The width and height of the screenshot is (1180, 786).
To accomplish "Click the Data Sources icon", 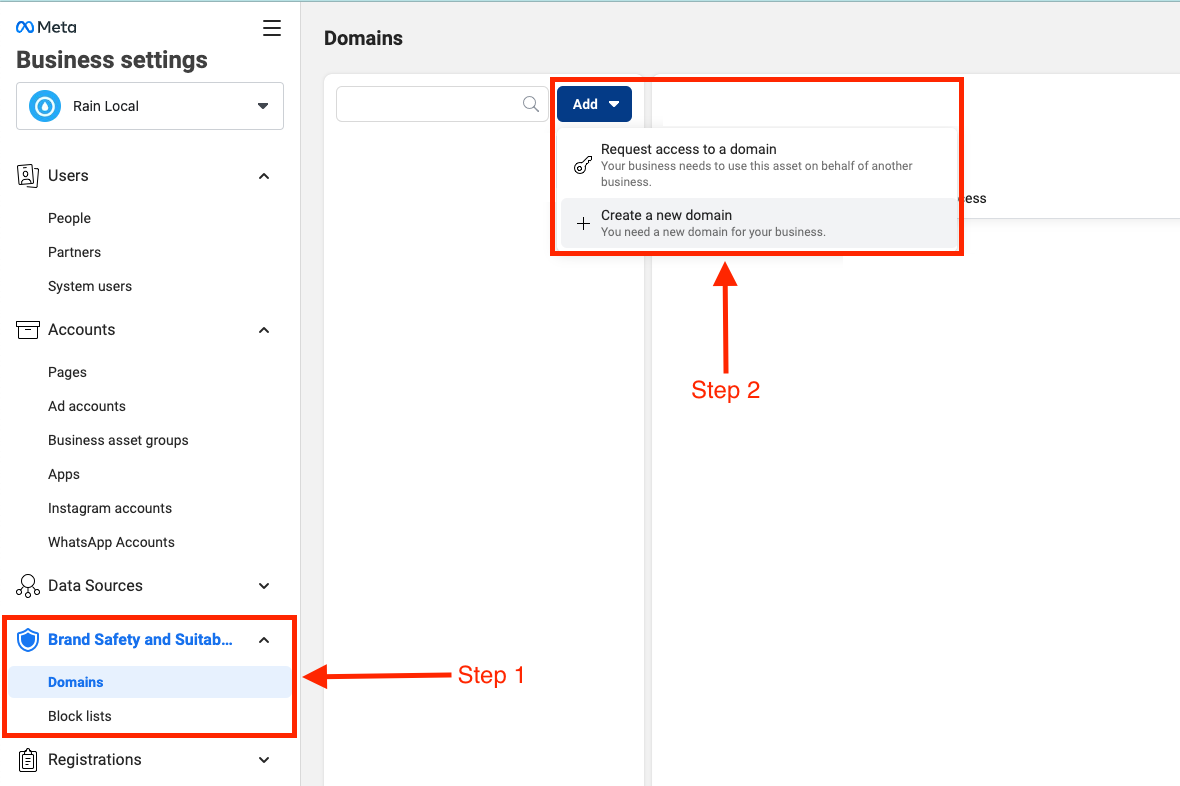I will click(27, 585).
